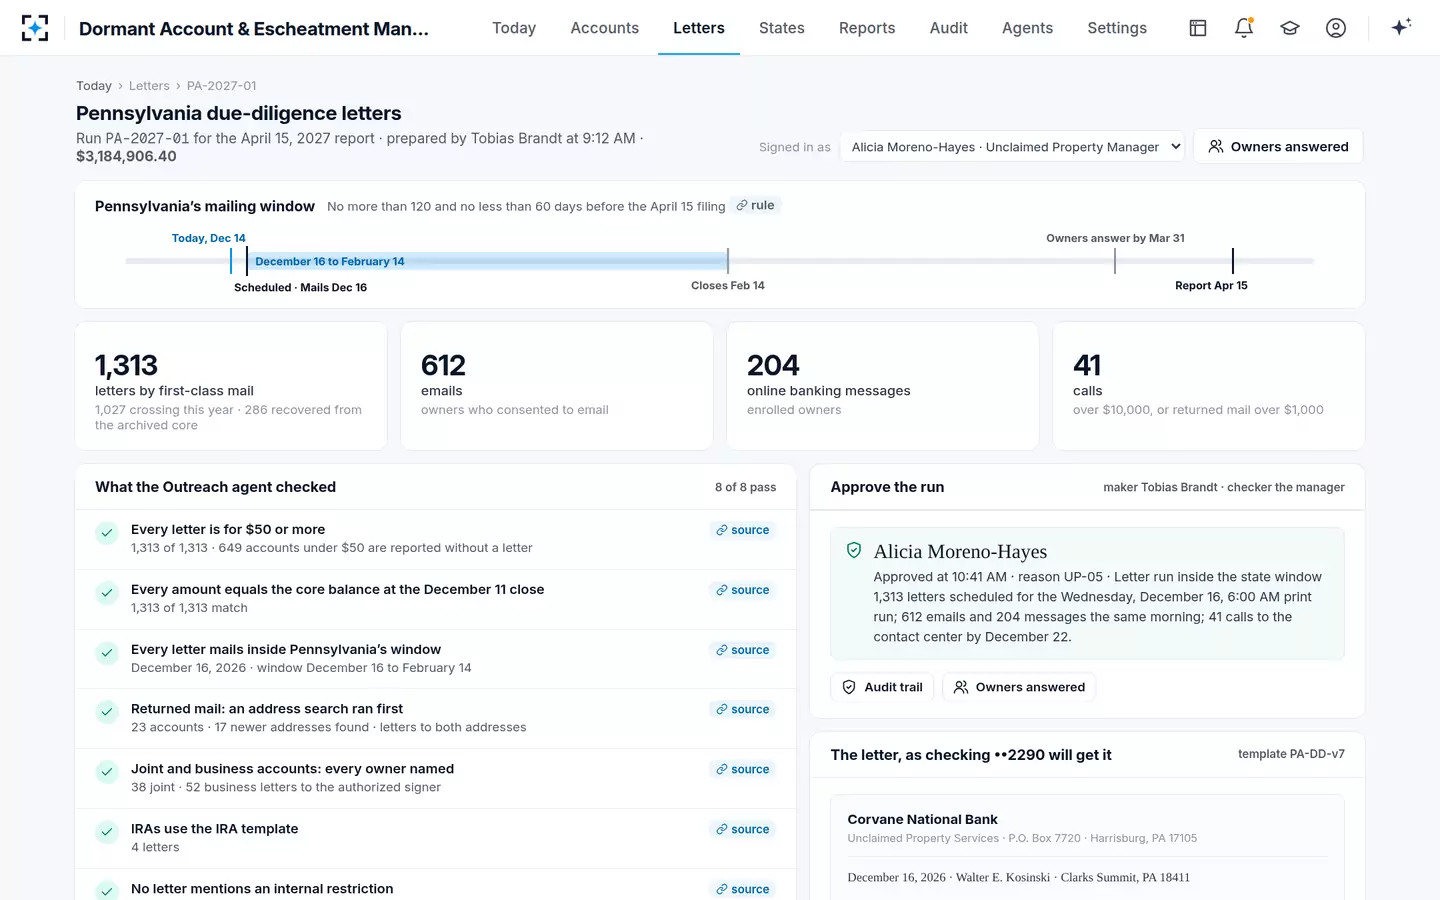Click the green check beside 'Joint and business accounts'

107,772
